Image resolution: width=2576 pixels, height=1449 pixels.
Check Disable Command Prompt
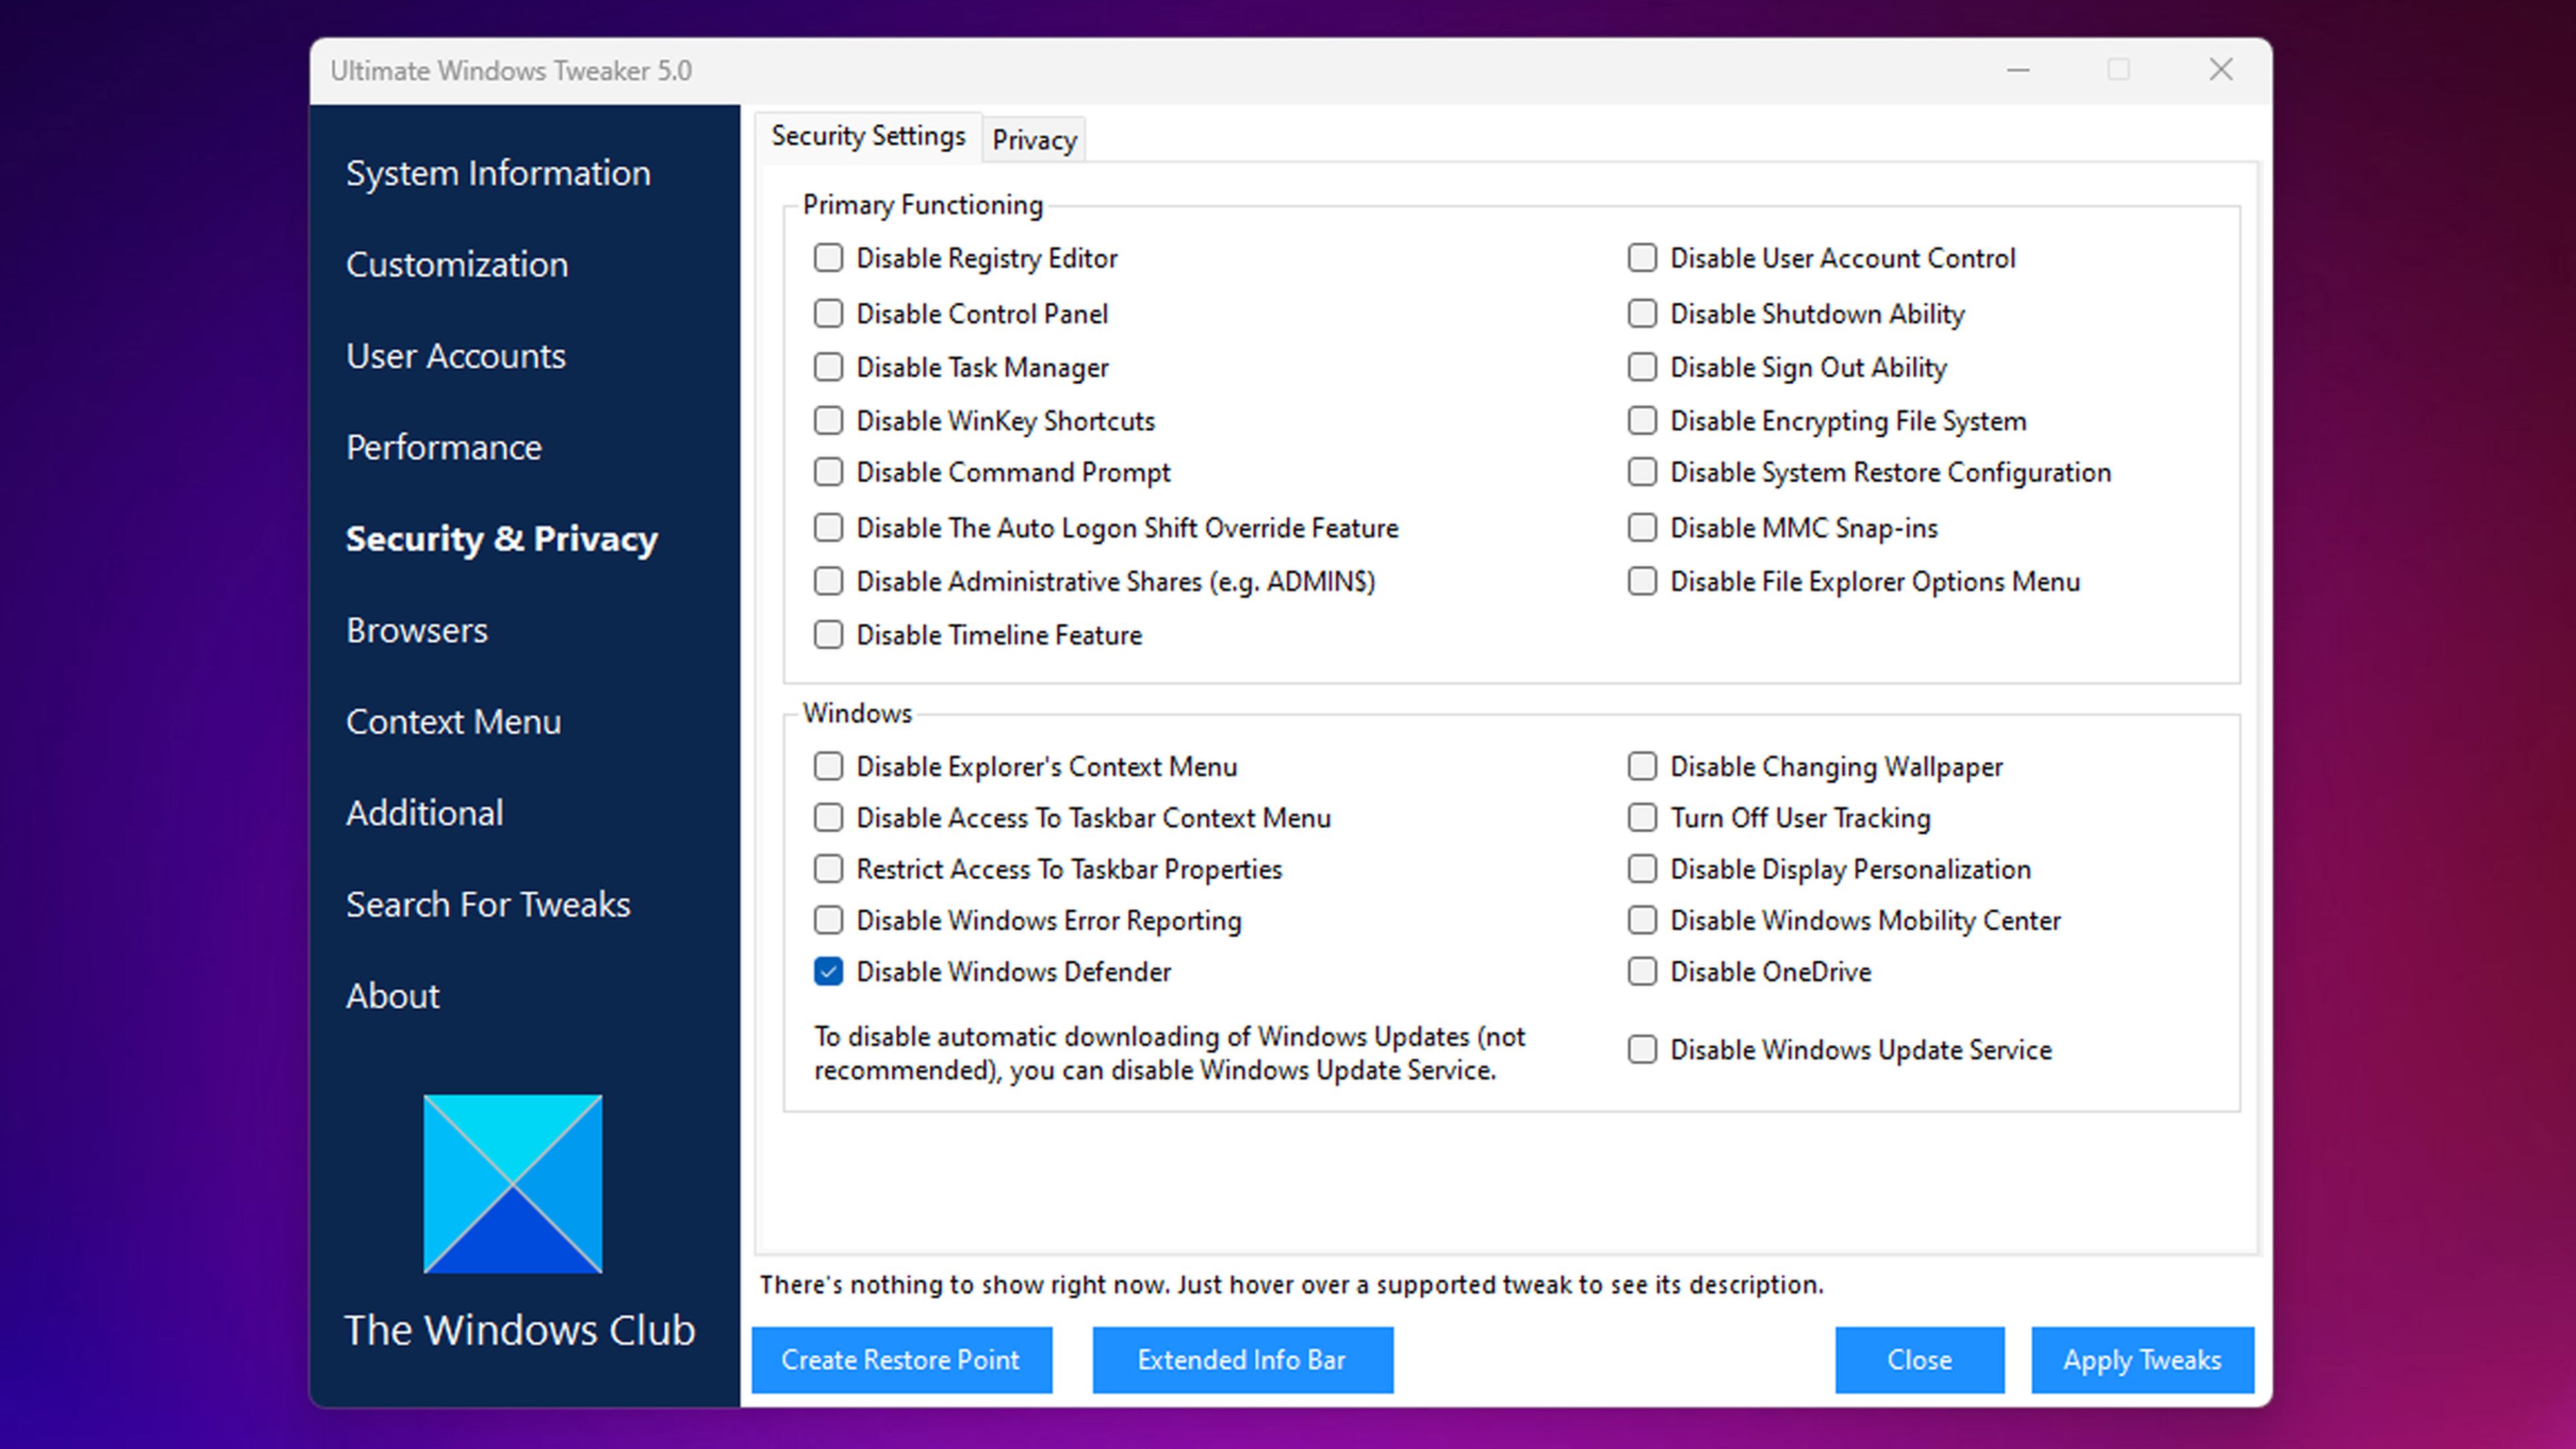tap(828, 472)
